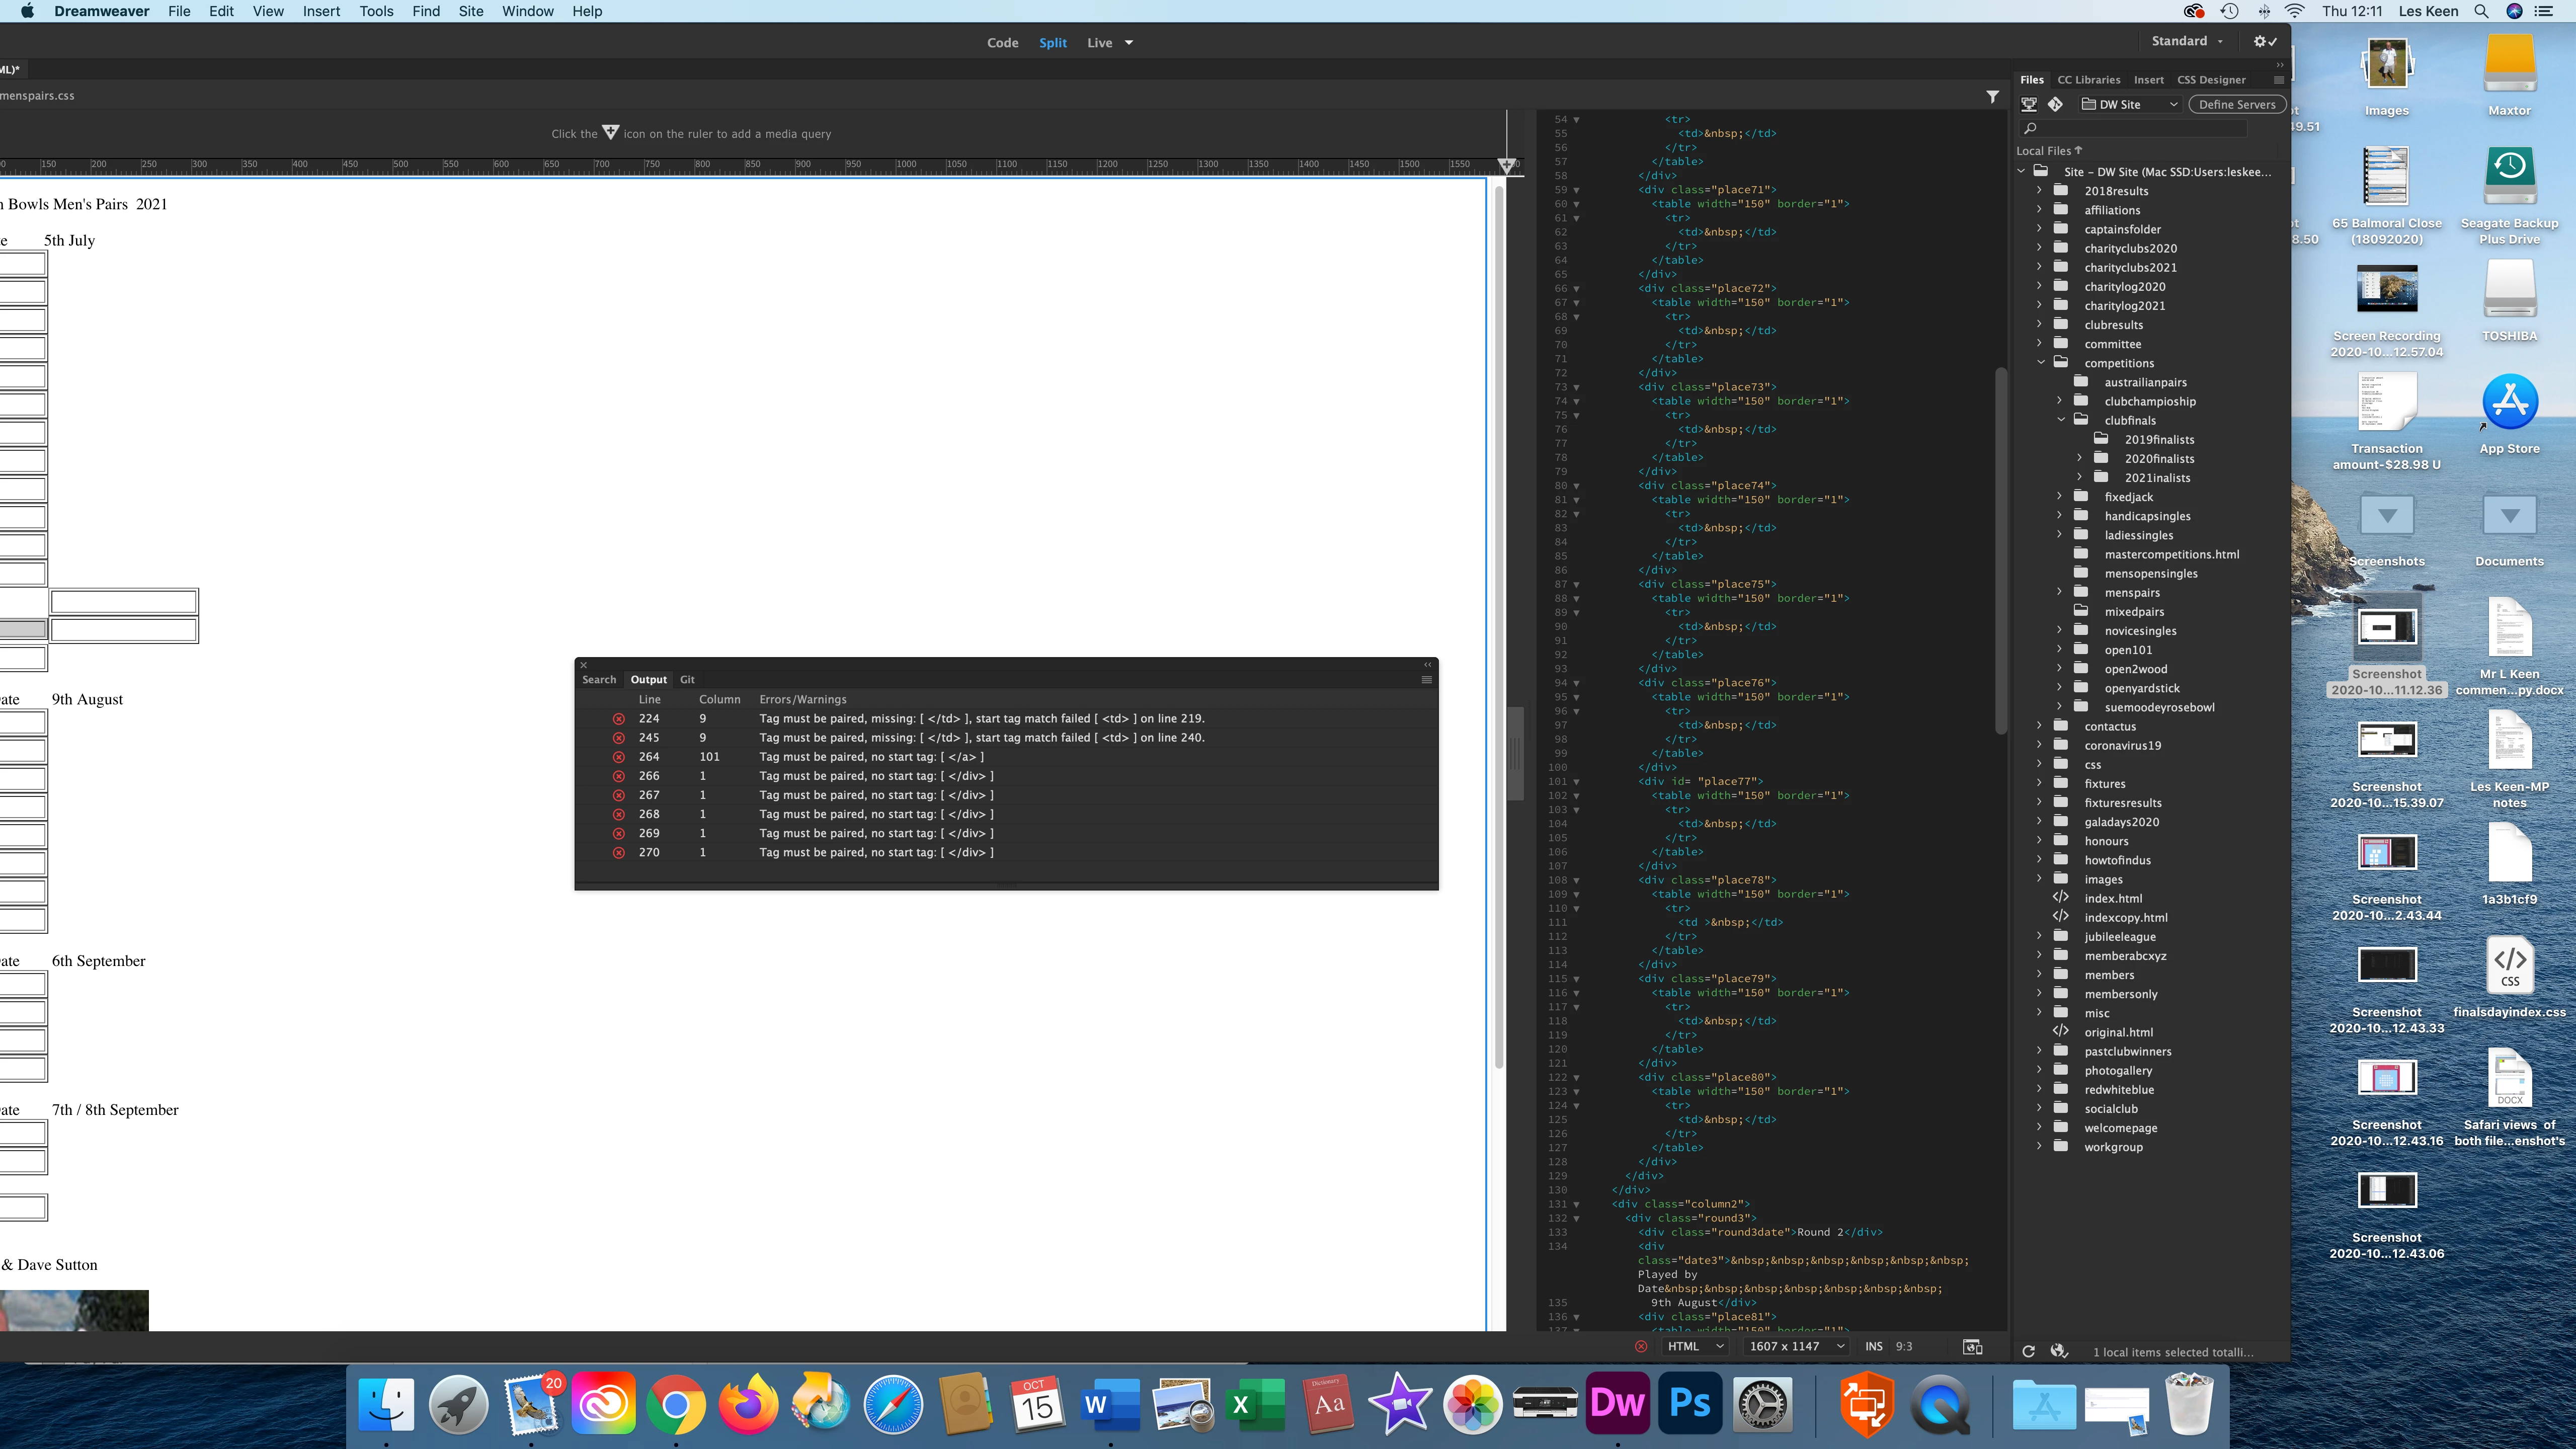Collapse the competitions folder in Files tree

pos(2041,363)
